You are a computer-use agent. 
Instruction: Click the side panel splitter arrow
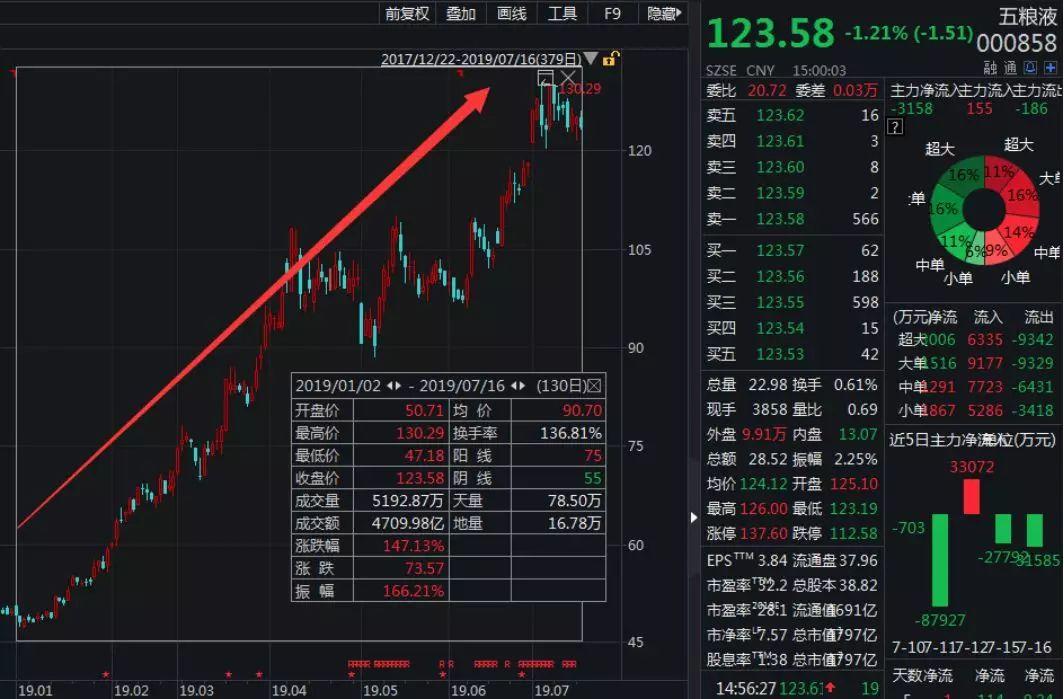(x=694, y=517)
